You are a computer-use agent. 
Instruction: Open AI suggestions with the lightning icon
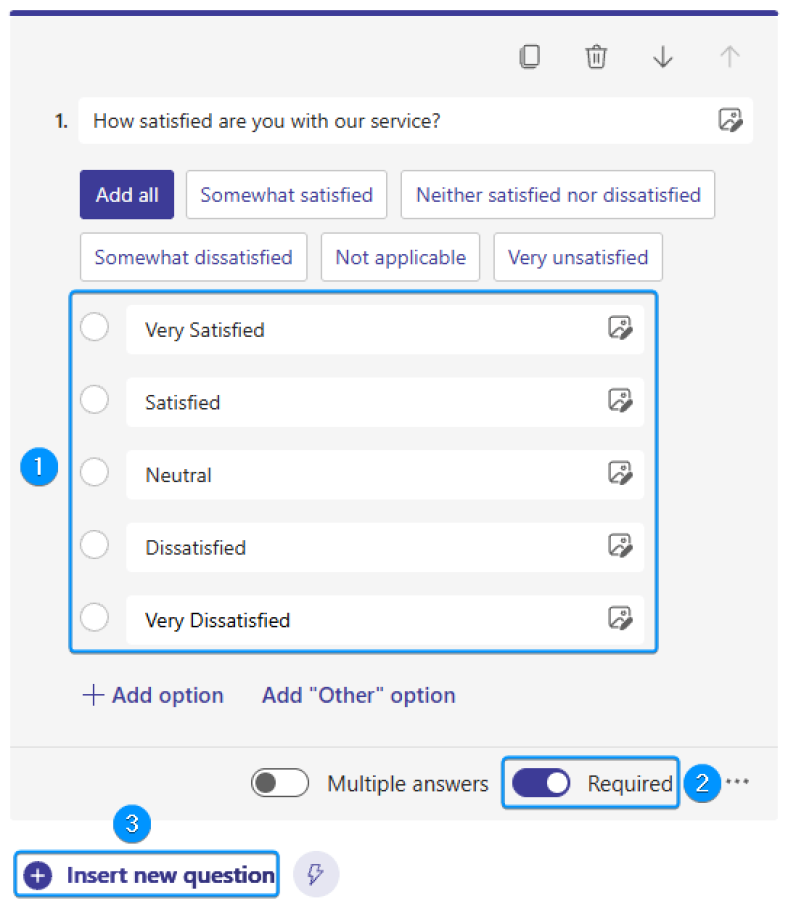pos(316,874)
